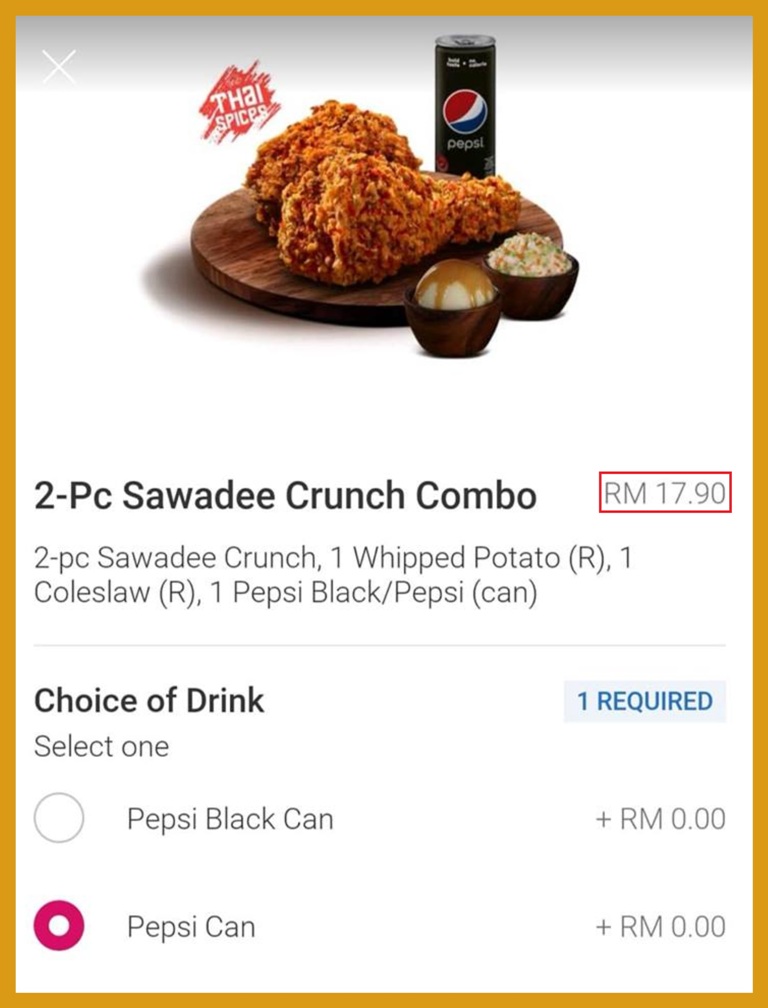Click the Select one hint text

[101, 747]
